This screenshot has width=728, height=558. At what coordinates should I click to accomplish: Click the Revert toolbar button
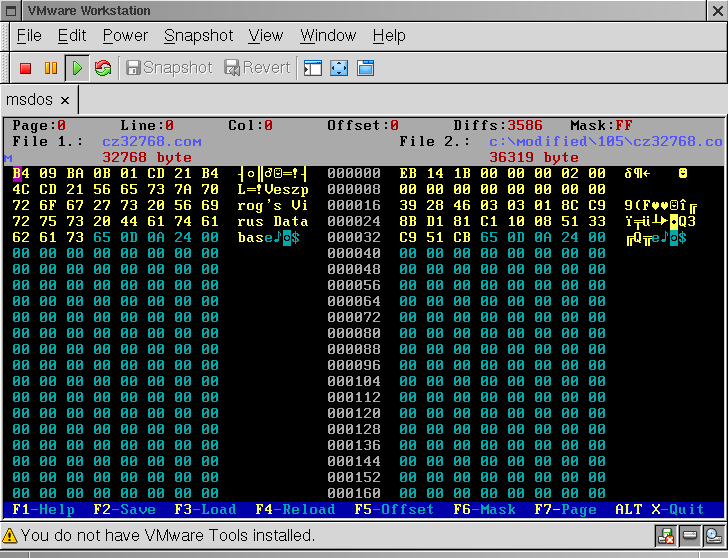click(x=257, y=68)
